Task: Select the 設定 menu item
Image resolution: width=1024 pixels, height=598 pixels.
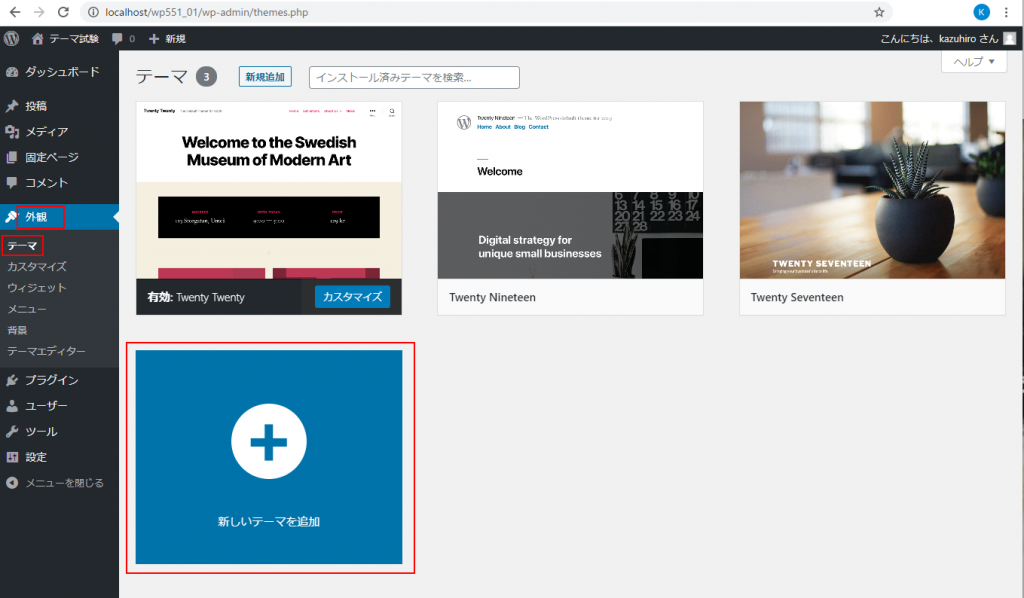Action: 36,457
